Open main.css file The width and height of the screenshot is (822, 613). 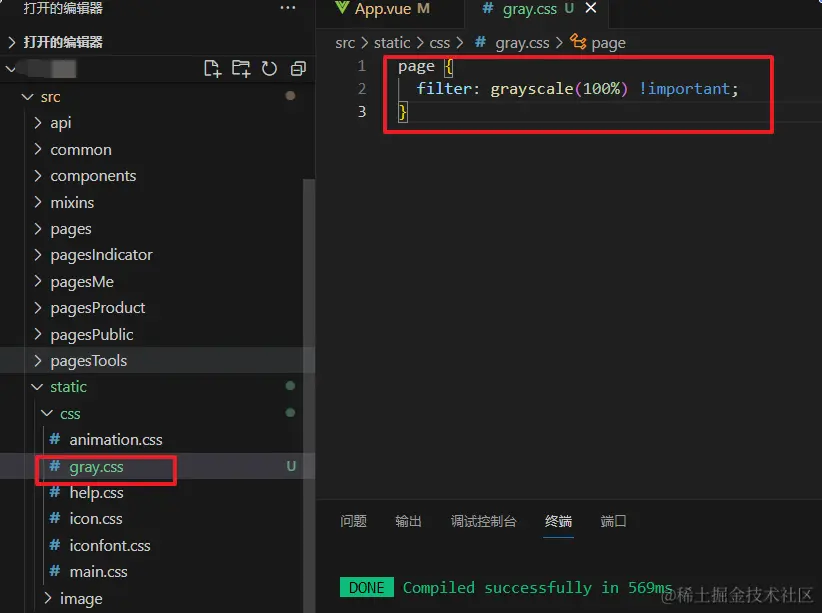pos(99,572)
